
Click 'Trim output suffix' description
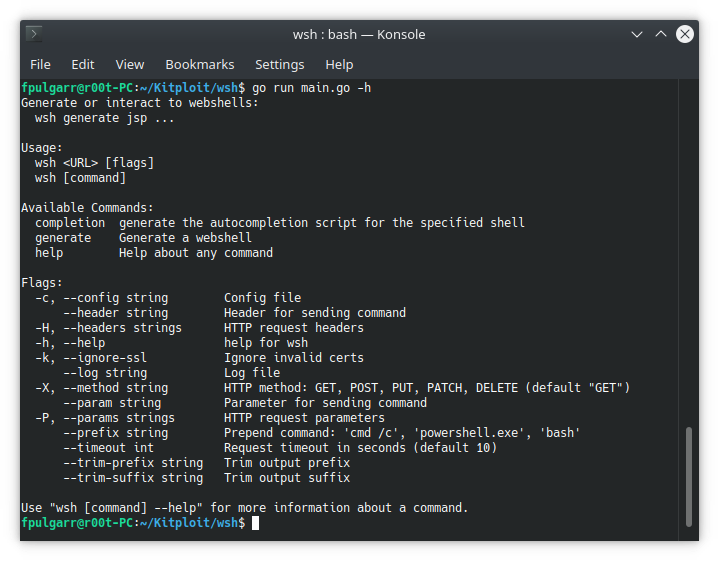pyautogui.click(x=287, y=478)
